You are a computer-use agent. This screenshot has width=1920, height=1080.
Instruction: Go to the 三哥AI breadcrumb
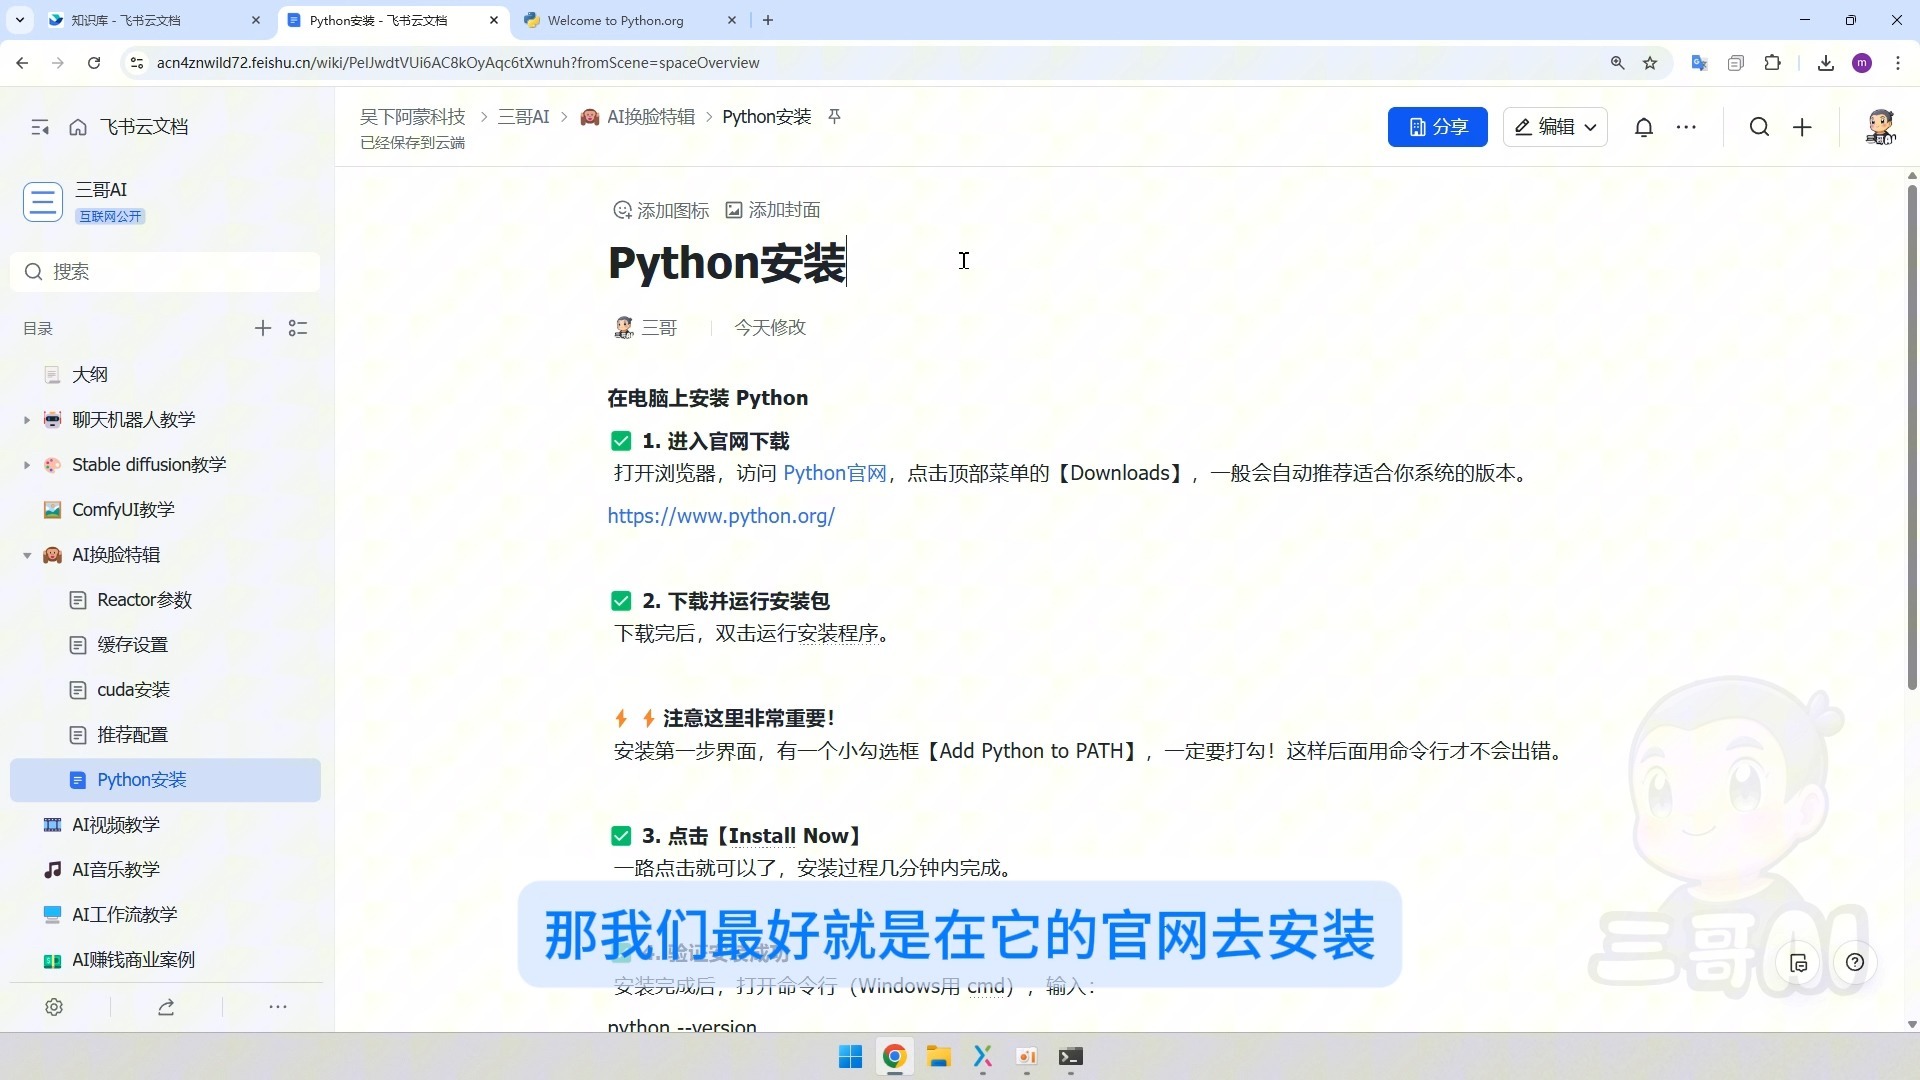524,117
